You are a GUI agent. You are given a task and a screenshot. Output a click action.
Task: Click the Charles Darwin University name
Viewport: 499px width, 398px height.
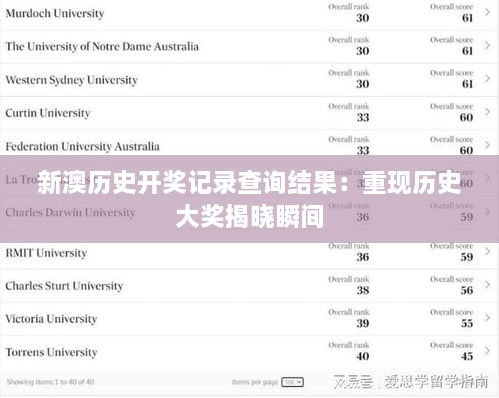coord(70,212)
